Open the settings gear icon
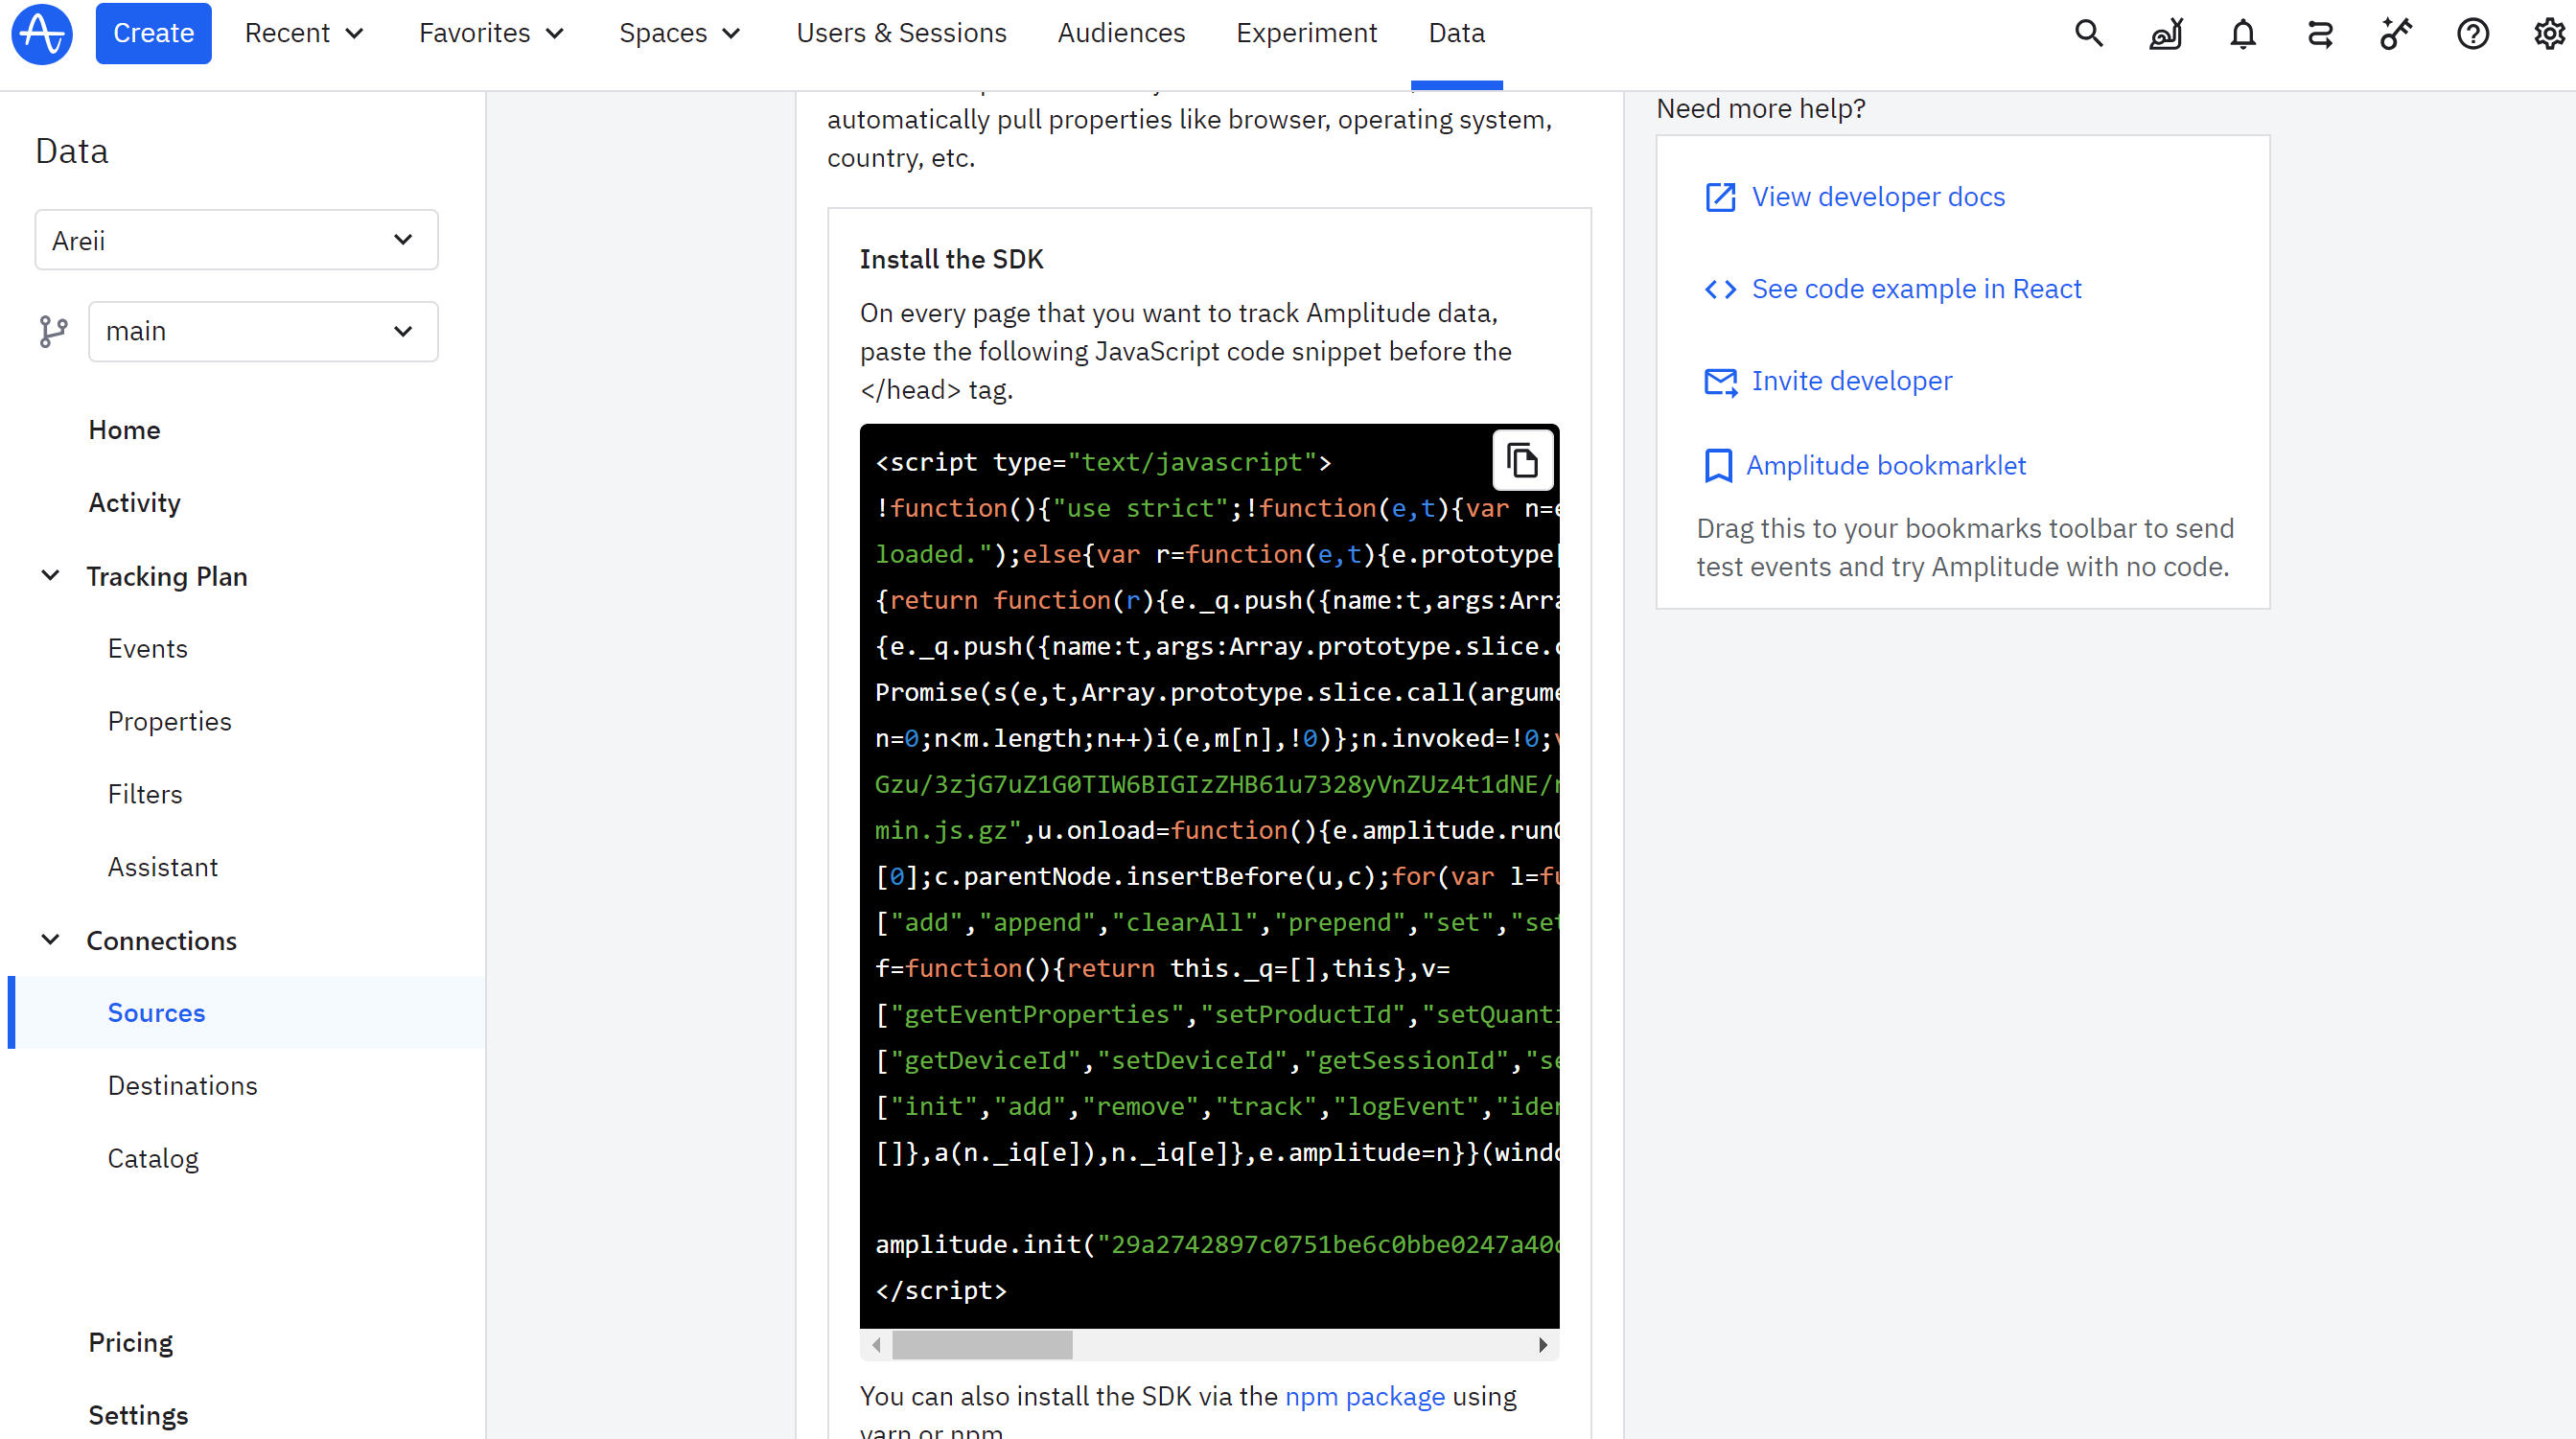Screen dimensions: 2576x1439 click(2548, 33)
